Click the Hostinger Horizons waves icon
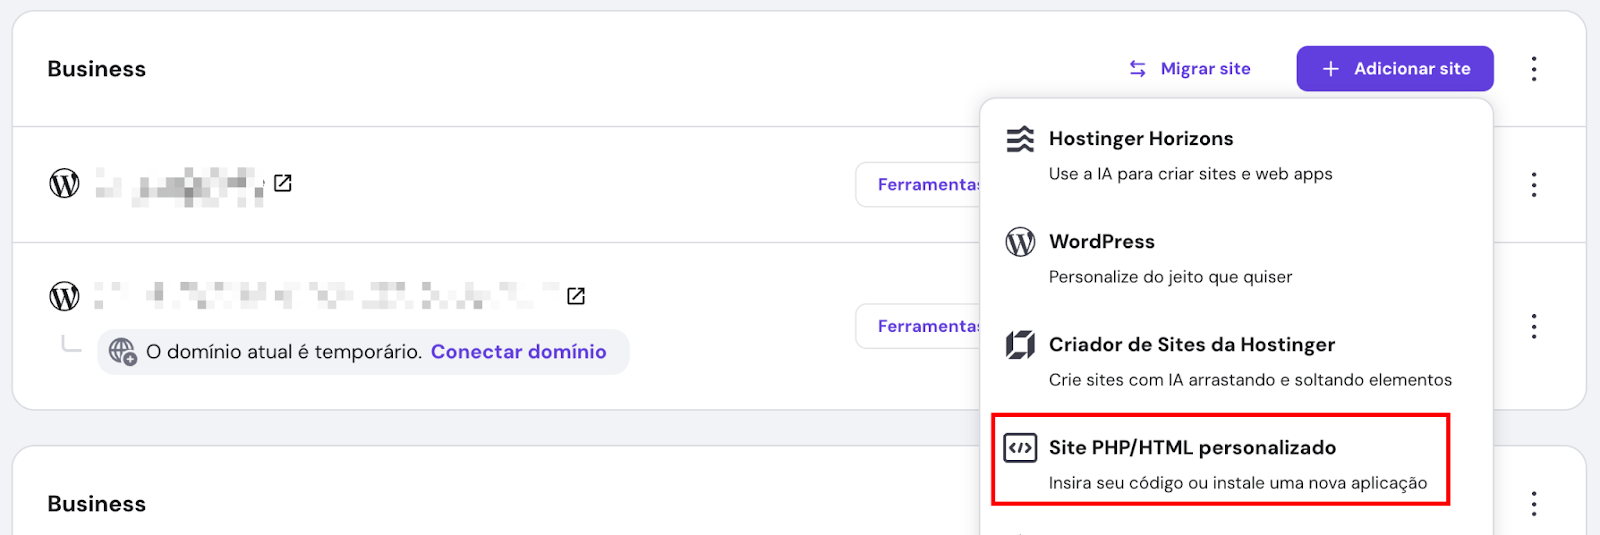Image resolution: width=1600 pixels, height=535 pixels. click(1020, 139)
